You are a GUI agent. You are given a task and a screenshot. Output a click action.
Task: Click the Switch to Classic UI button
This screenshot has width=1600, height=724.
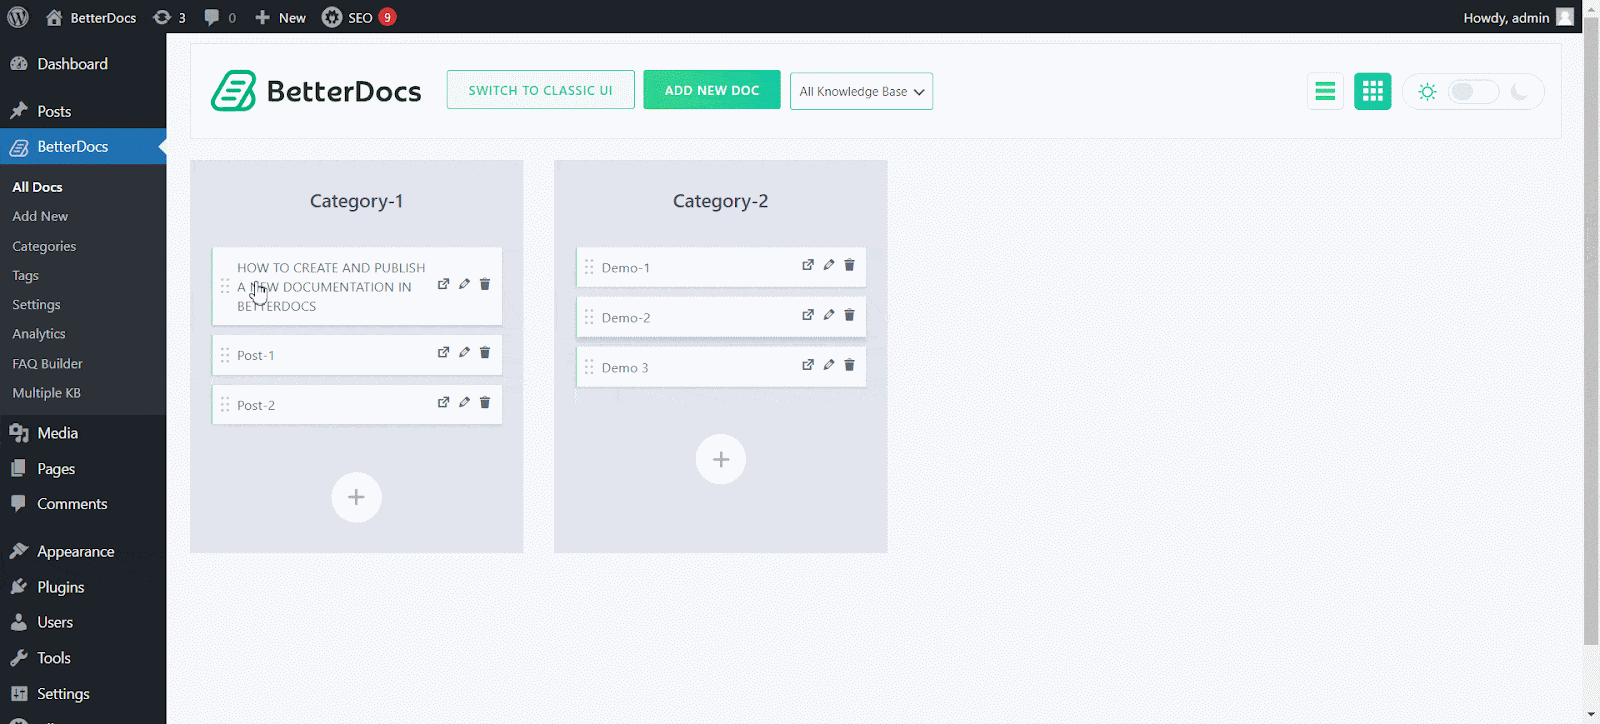tap(540, 90)
